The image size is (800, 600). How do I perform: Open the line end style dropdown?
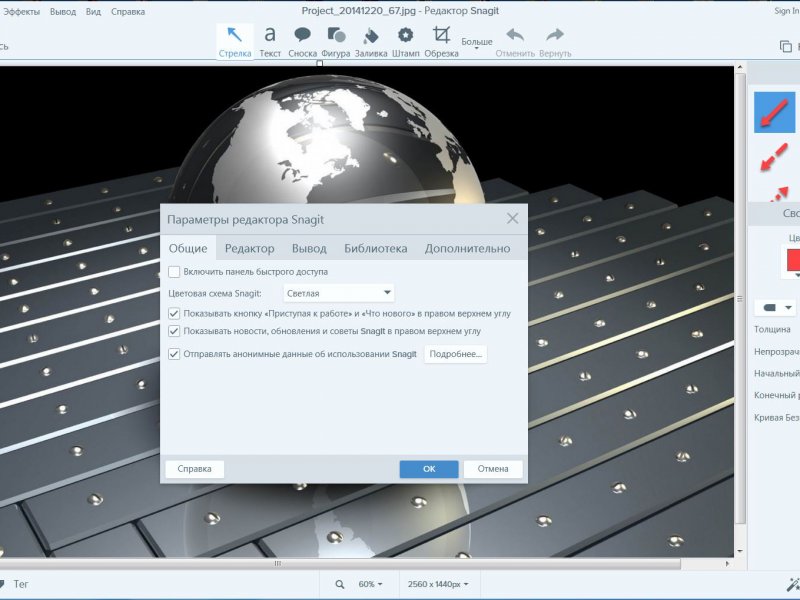pos(776,308)
